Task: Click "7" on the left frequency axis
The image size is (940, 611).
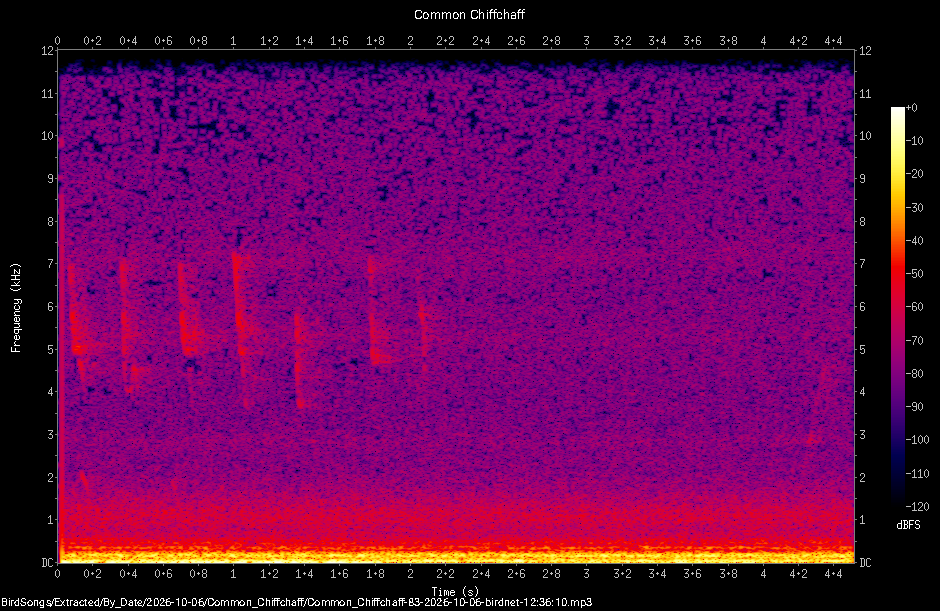Action: 50,264
